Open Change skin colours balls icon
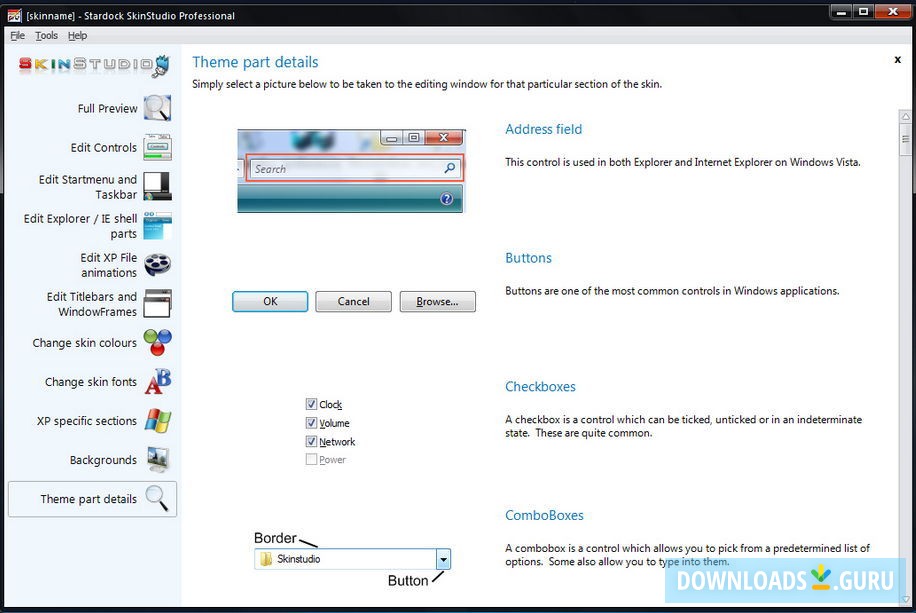The image size is (916, 613). 157,342
